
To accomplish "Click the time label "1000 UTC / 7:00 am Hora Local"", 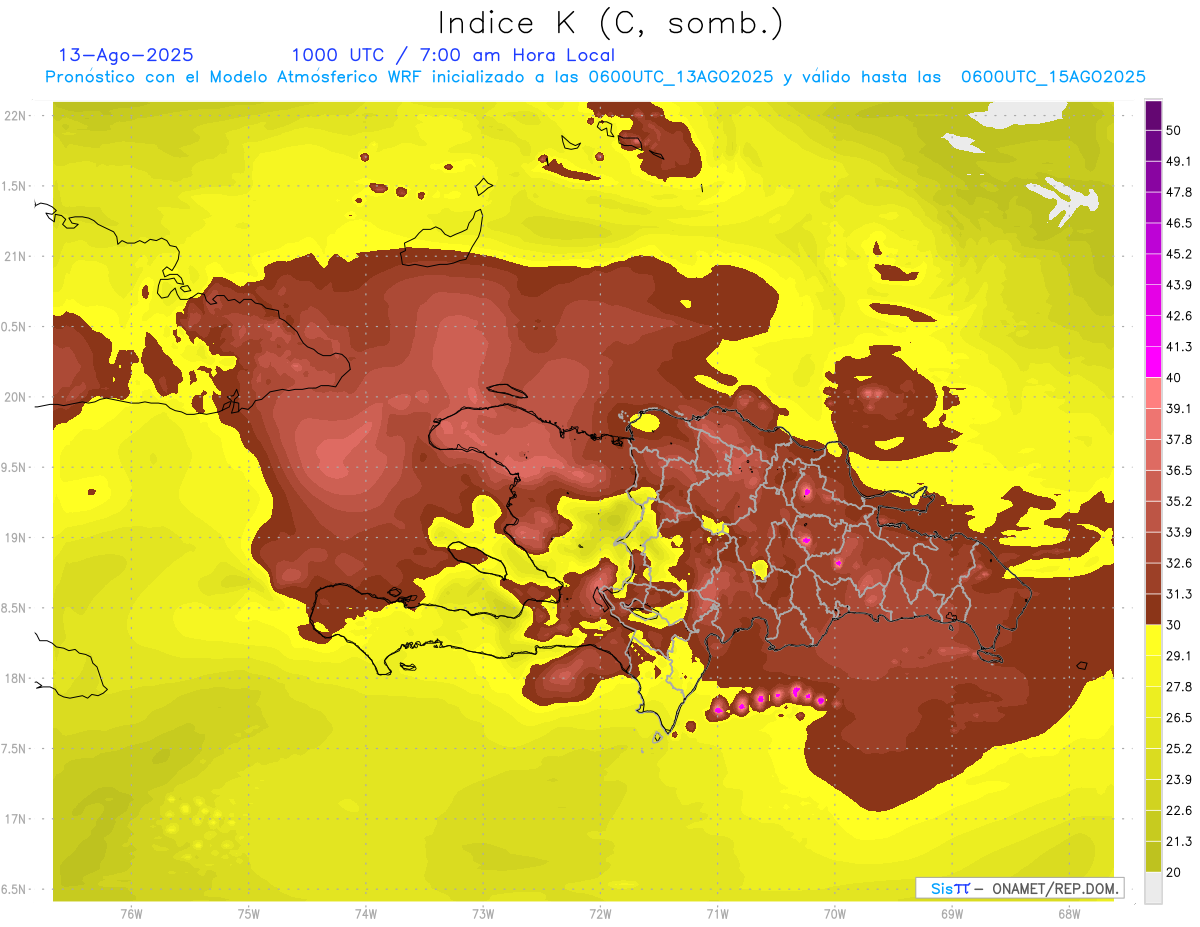I will point(453,55).
